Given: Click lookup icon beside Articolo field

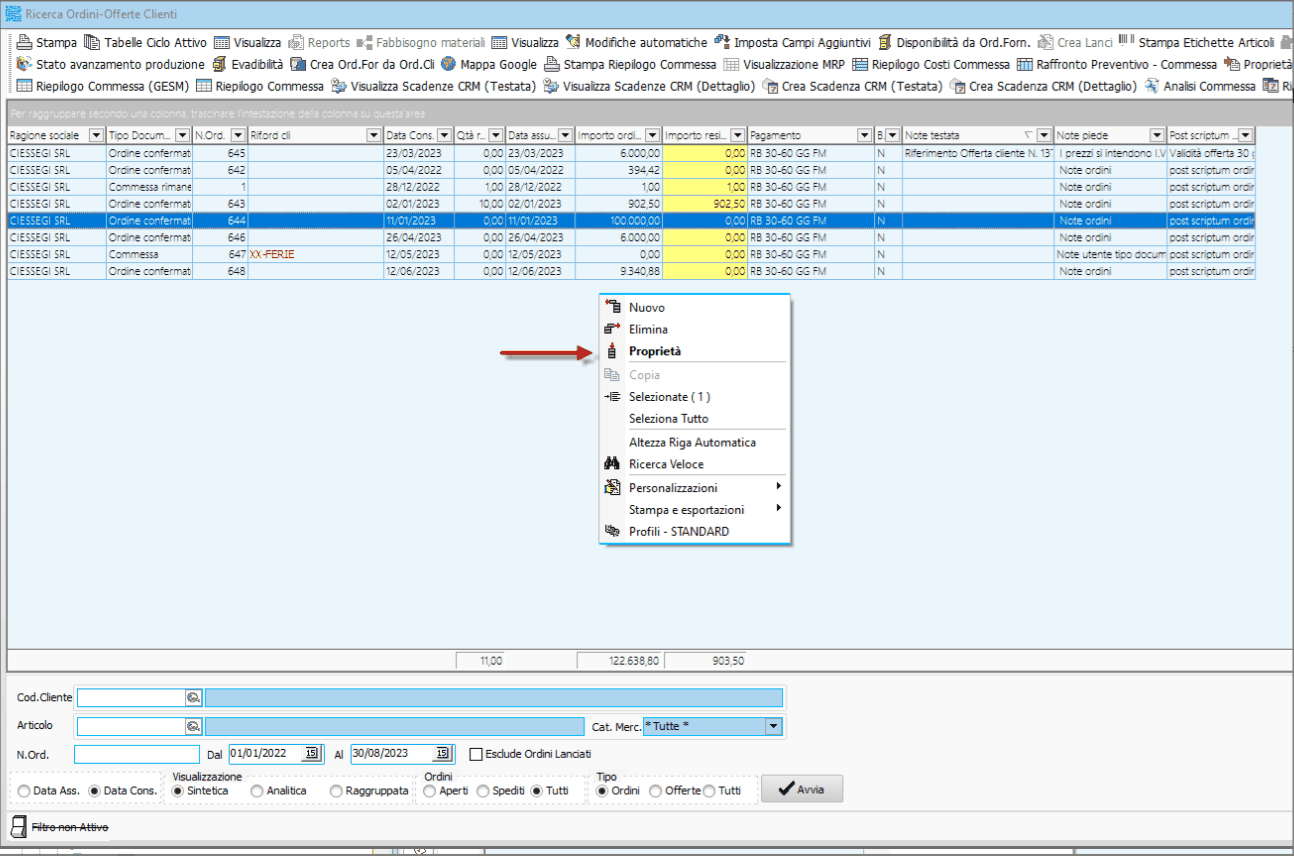Looking at the screenshot, I should tap(194, 726).
